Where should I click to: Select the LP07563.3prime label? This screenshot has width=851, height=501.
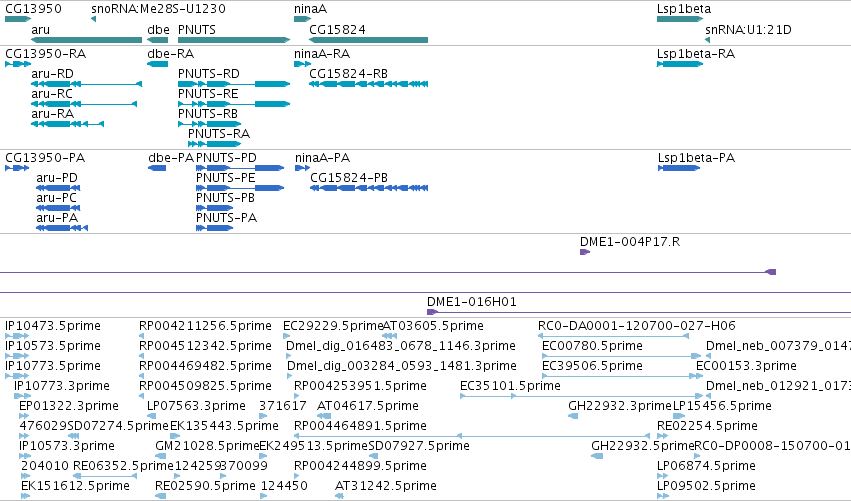196,406
